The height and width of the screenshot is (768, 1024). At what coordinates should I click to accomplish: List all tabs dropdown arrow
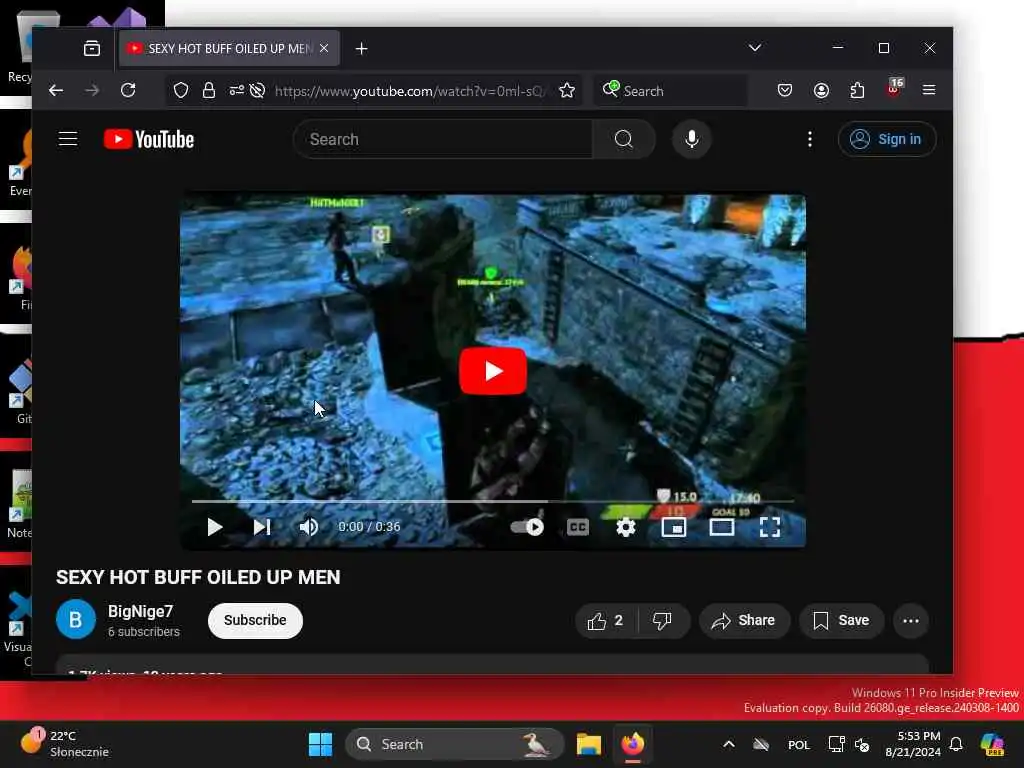click(x=754, y=48)
